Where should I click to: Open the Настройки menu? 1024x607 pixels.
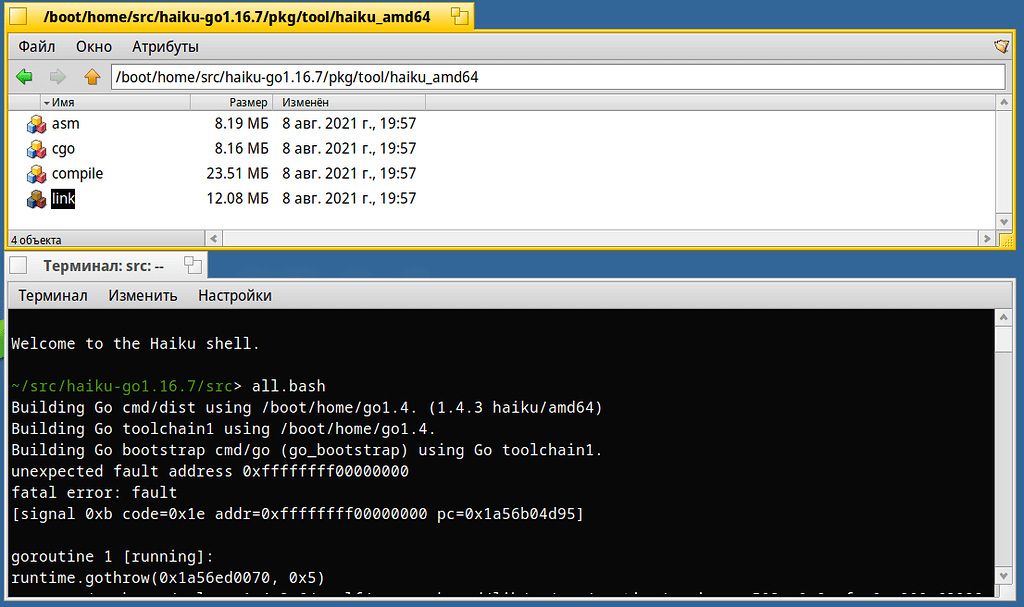click(x=234, y=295)
